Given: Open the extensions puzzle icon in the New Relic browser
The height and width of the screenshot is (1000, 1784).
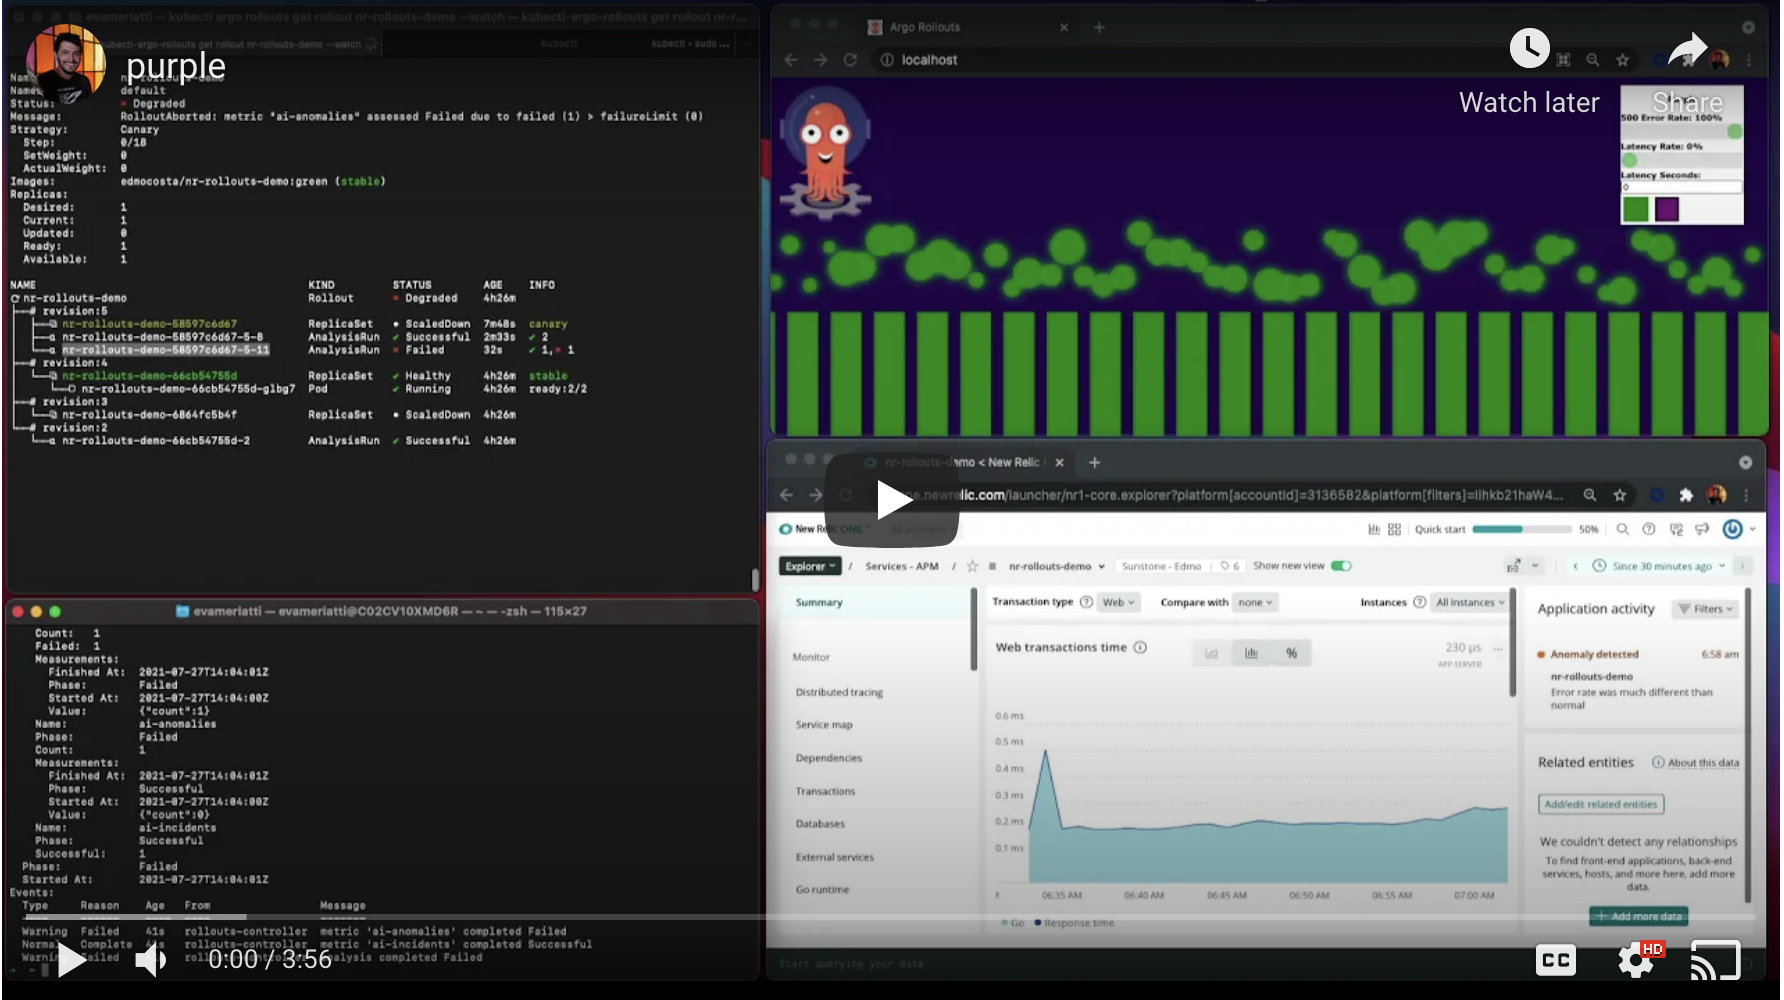Looking at the screenshot, I should click(x=1686, y=495).
